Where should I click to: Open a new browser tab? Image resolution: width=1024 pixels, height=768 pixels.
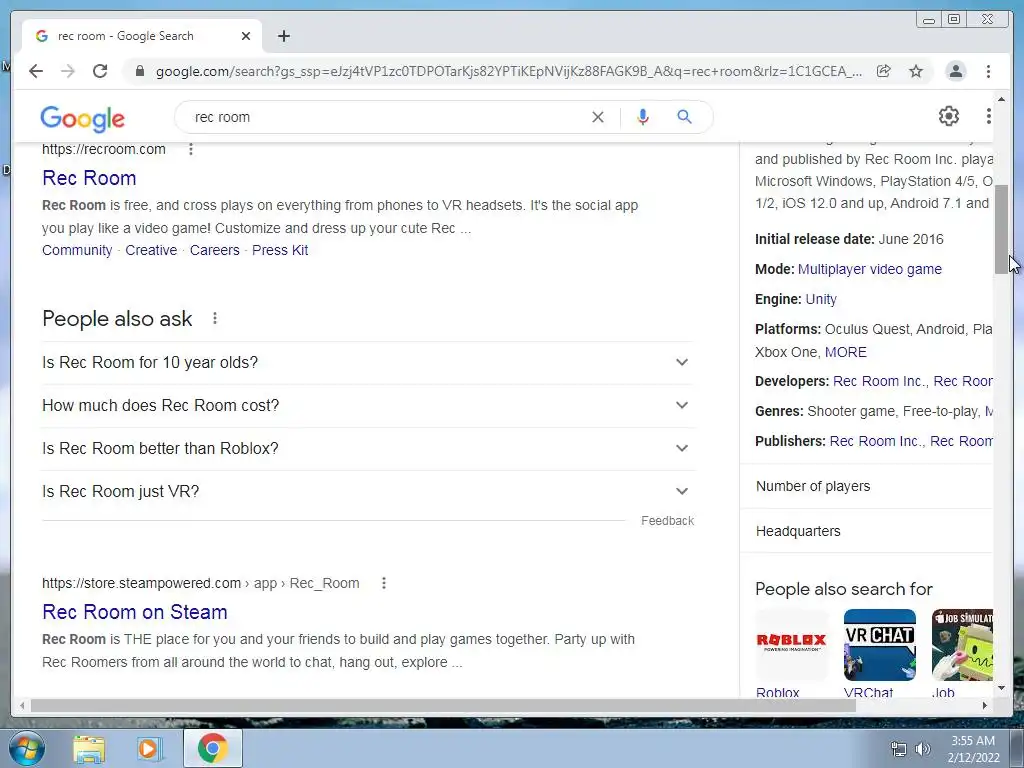[283, 36]
